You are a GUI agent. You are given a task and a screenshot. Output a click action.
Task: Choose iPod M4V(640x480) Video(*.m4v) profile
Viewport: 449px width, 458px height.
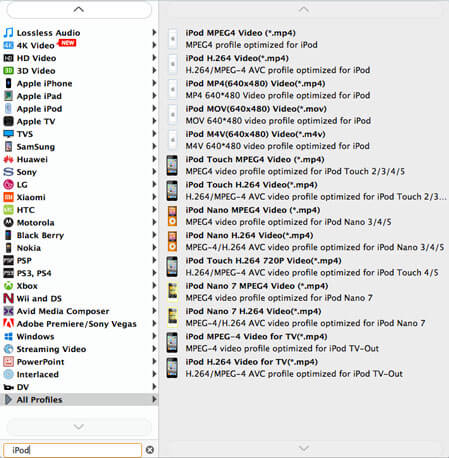tap(304, 140)
